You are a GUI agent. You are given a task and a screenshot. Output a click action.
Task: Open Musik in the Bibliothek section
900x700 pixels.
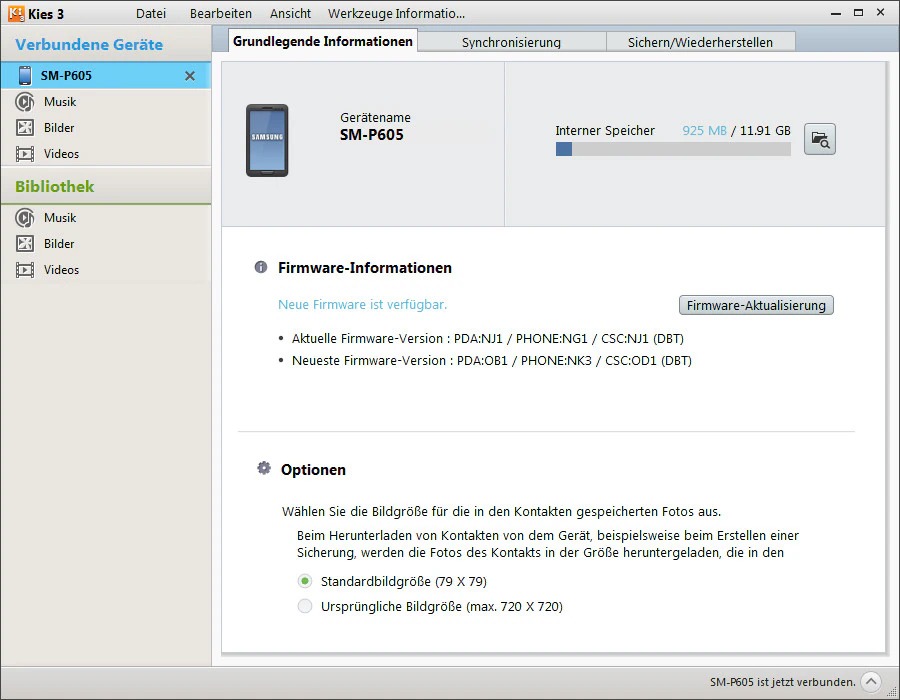(59, 218)
